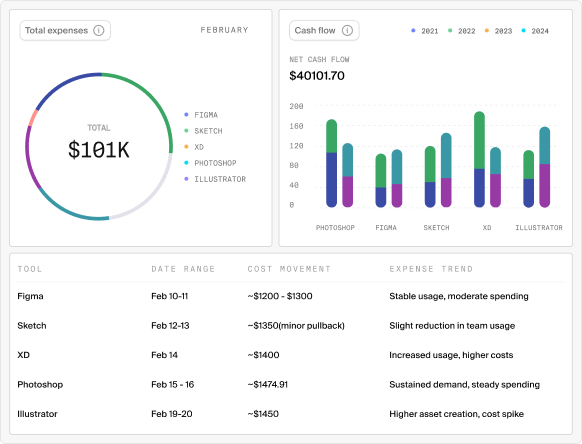Click the FIGMA axis label under bar chart

click(386, 228)
